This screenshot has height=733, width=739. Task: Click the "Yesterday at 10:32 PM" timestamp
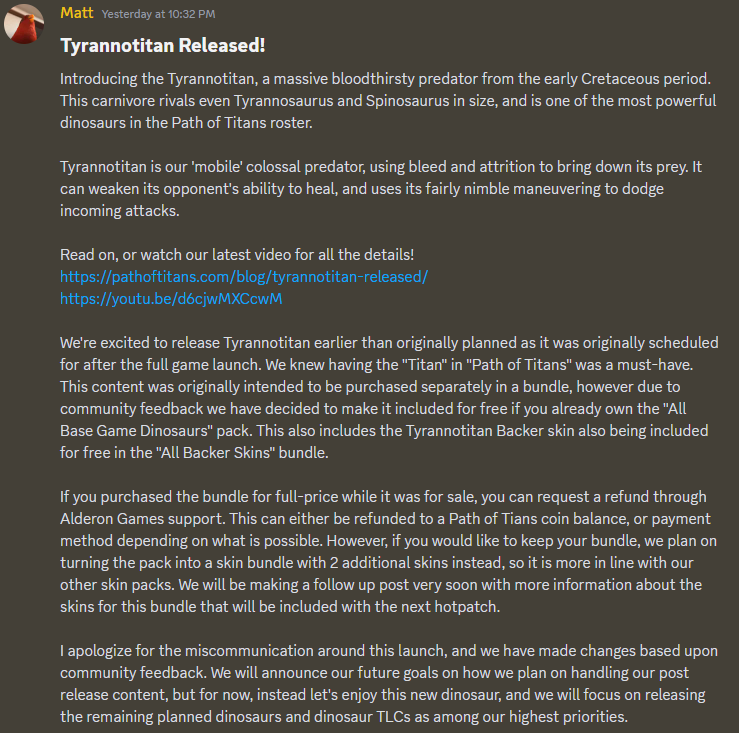click(158, 14)
